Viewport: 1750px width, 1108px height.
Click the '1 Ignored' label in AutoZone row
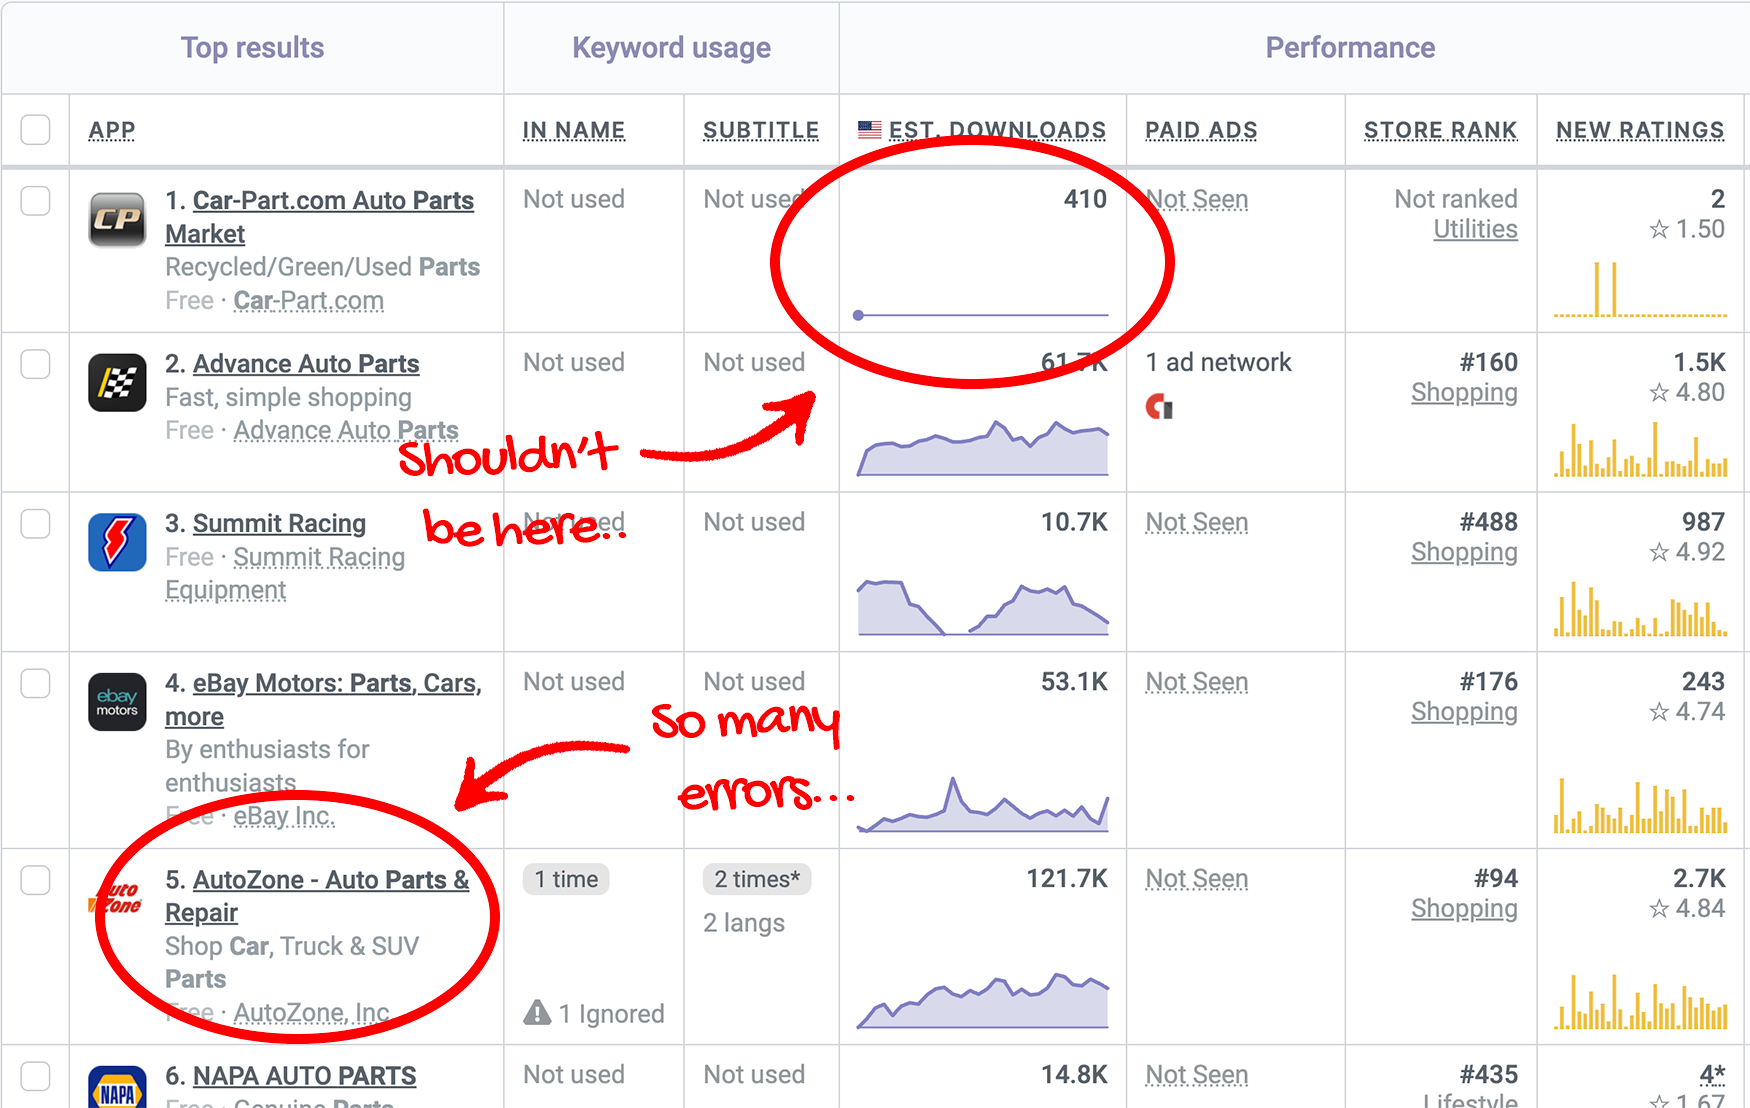pyautogui.click(x=611, y=1014)
